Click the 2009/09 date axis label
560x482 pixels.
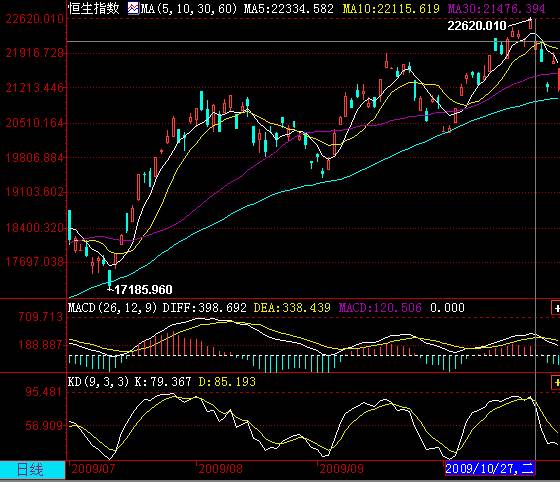[x=341, y=468]
